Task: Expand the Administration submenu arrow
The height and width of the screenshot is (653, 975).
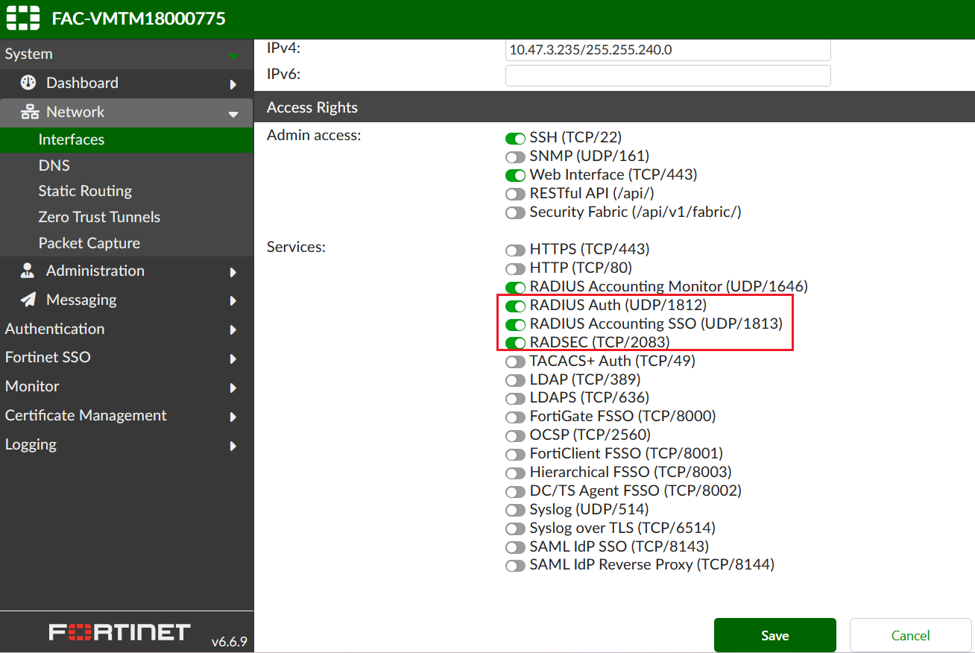Action: tap(233, 272)
